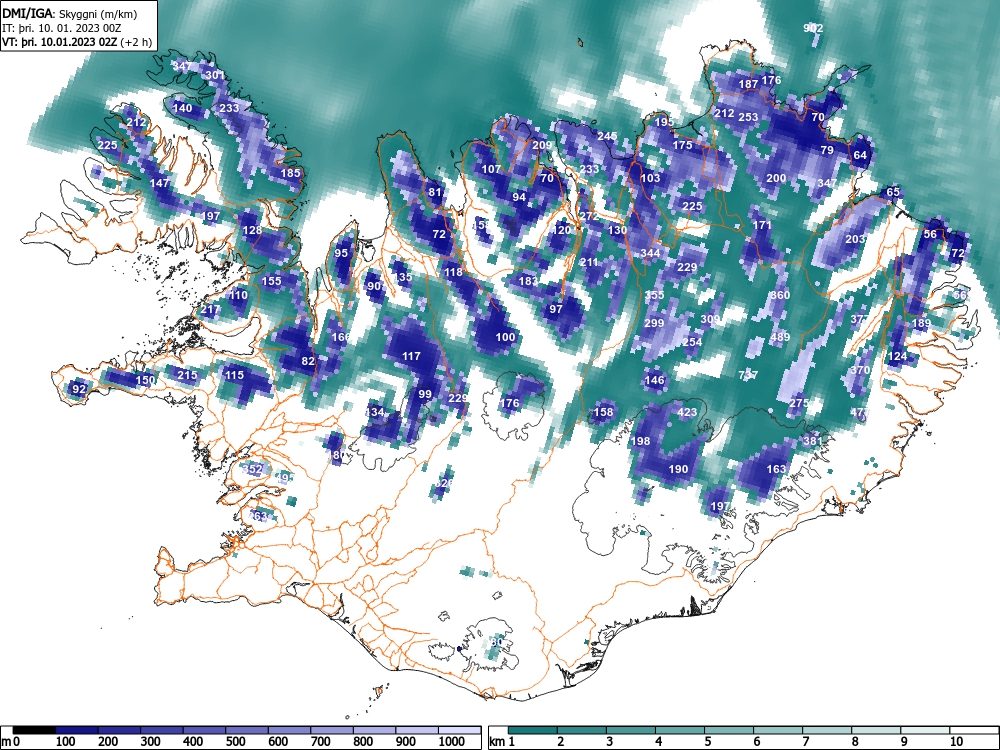Click visibility value 254 on the map
The image size is (1000, 750).
pyautogui.click(x=692, y=342)
